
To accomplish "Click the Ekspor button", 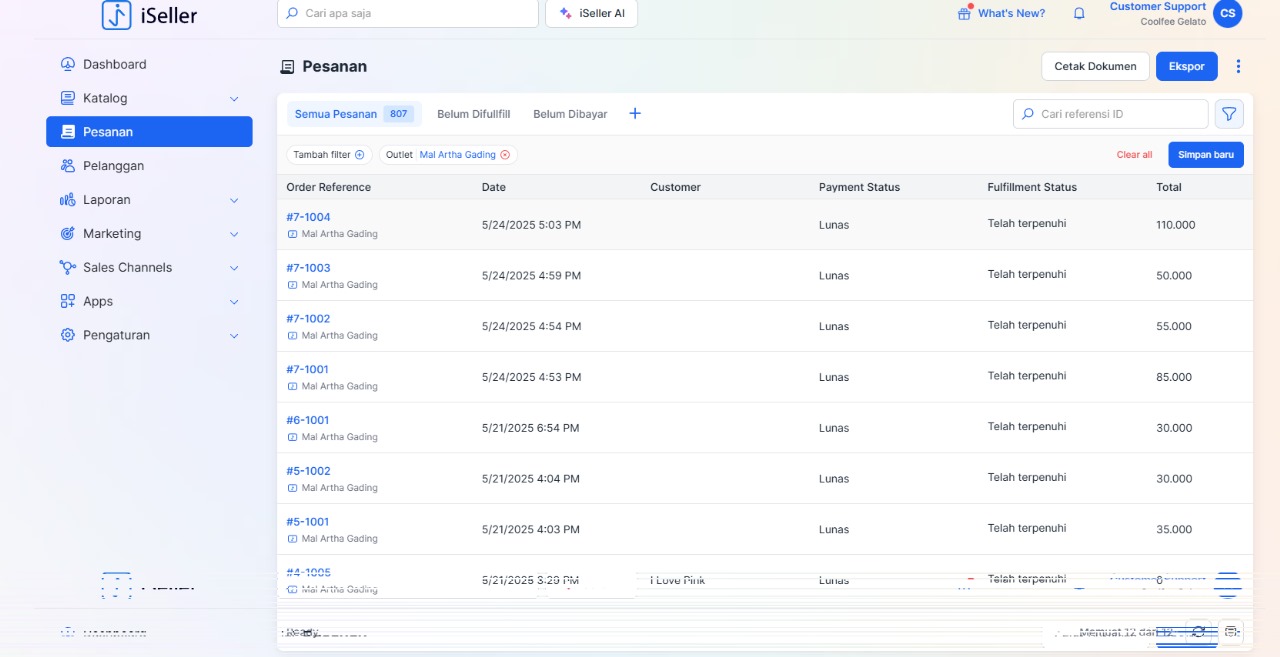I will click(1186, 66).
